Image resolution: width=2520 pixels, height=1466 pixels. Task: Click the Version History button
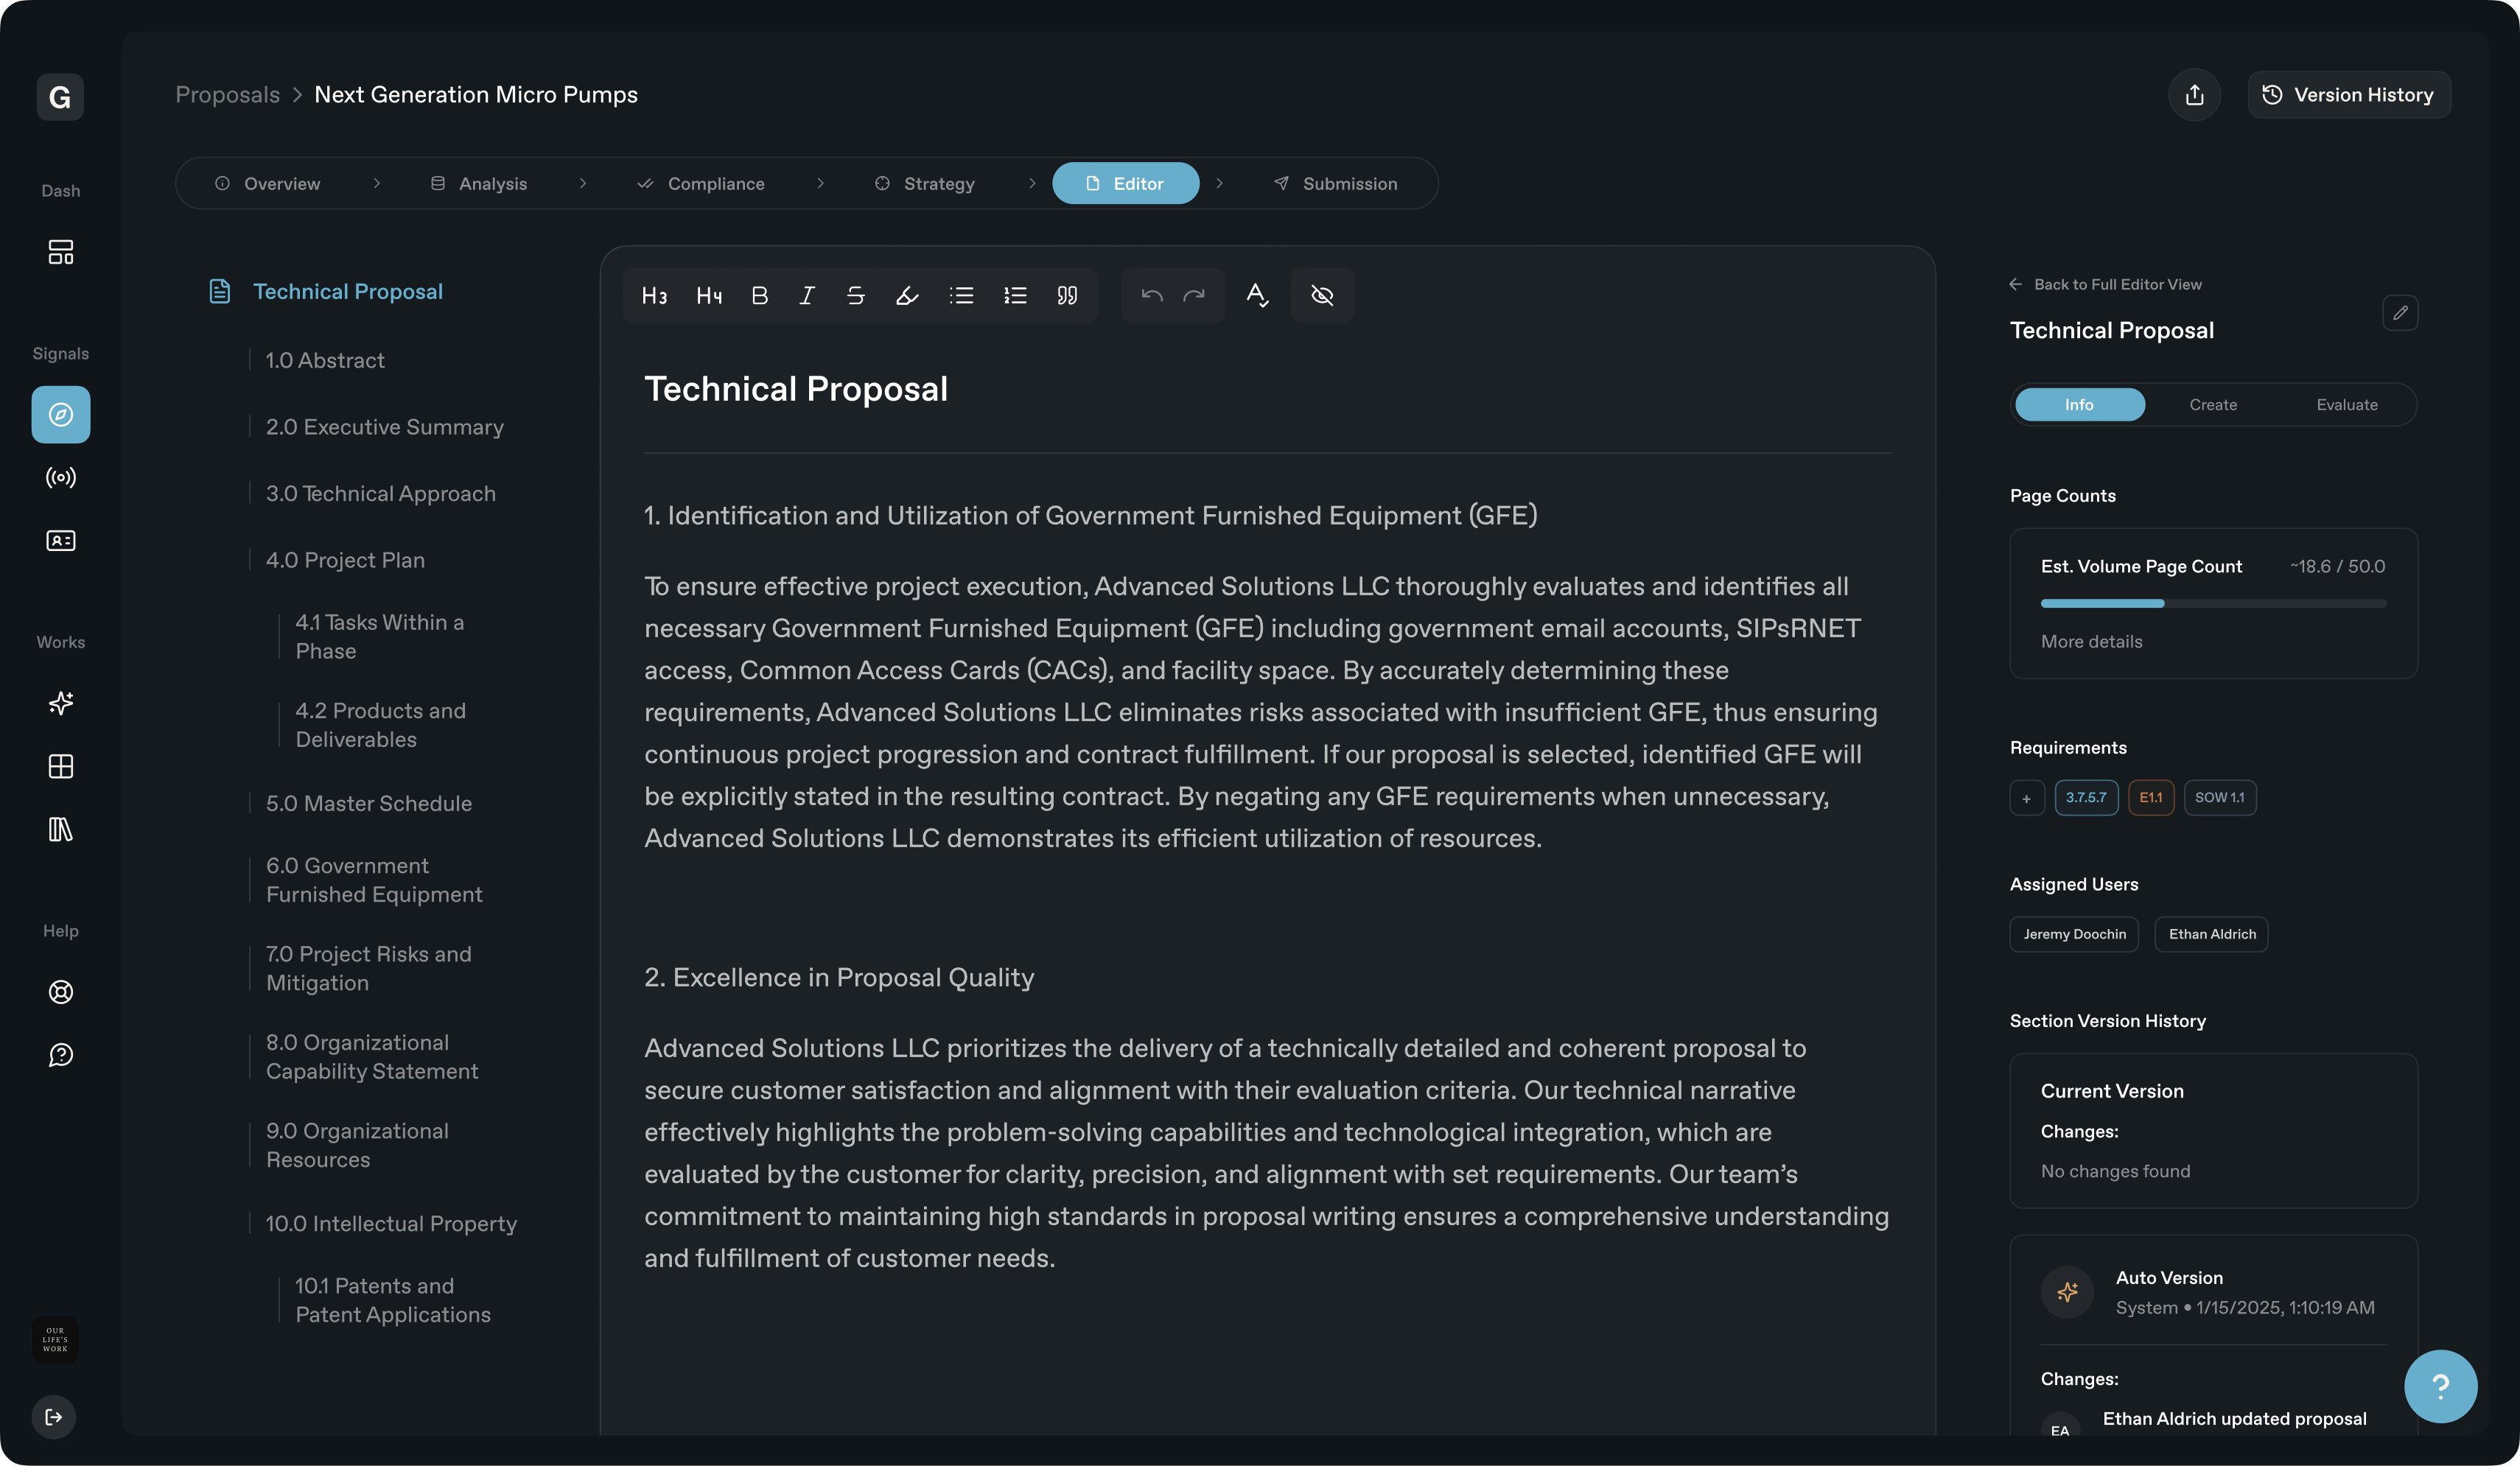pos(2349,94)
